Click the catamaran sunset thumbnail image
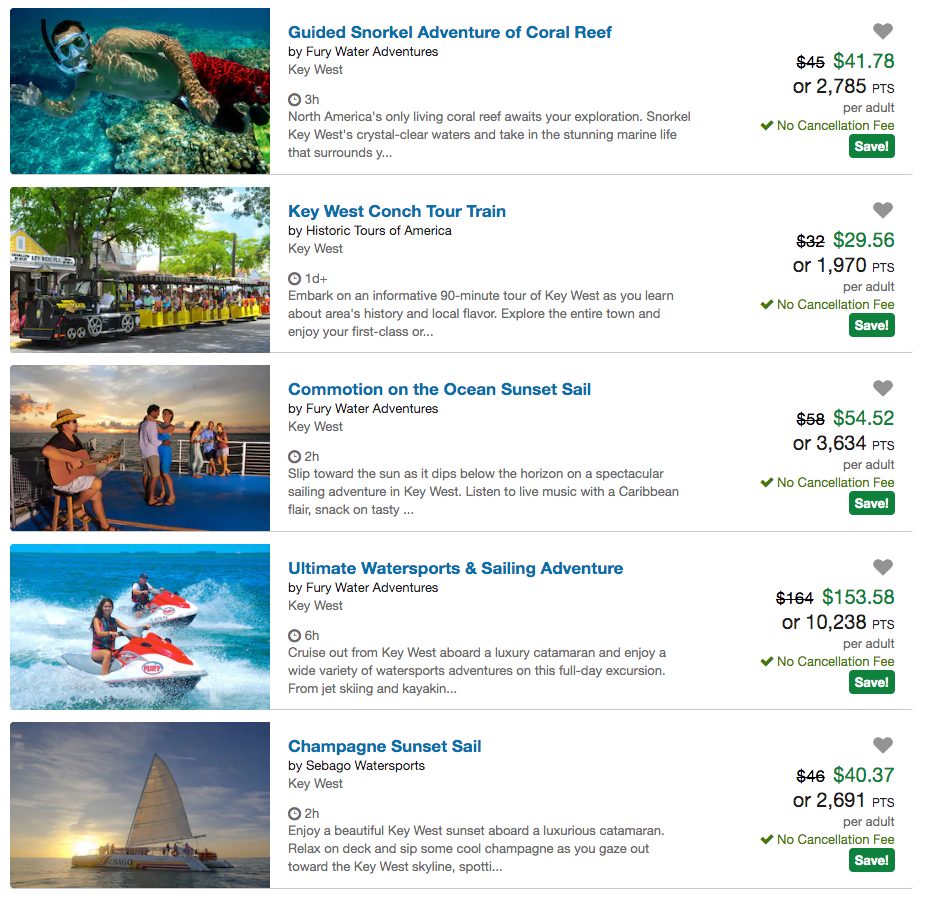Image resolution: width=937 pixels, height=899 pixels. pyautogui.click(x=140, y=805)
